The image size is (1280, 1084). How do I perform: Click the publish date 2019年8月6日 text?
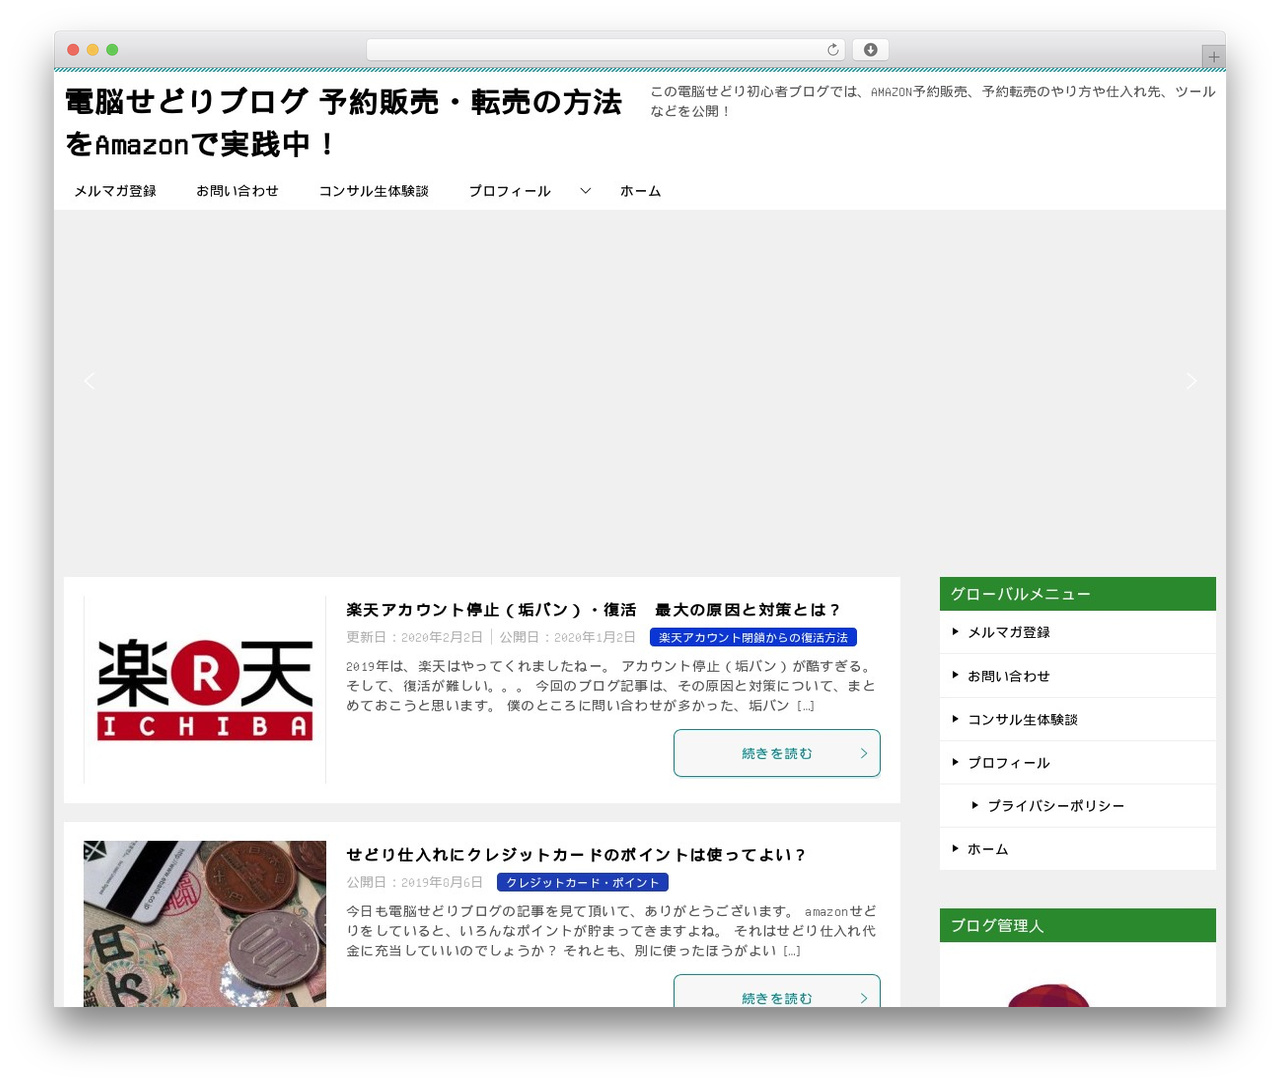click(x=442, y=882)
